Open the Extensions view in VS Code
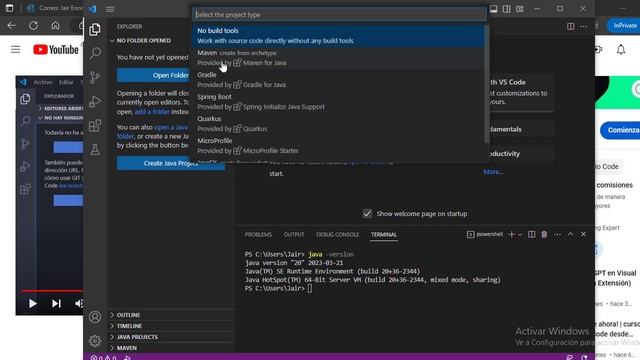Screen dimensions: 640x360 click(95, 125)
